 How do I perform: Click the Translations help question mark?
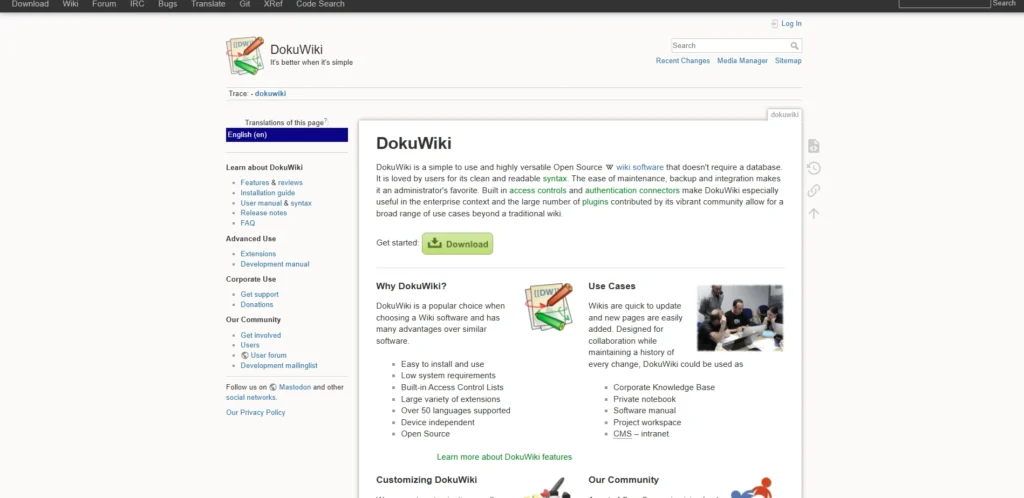pyautogui.click(x=326, y=121)
